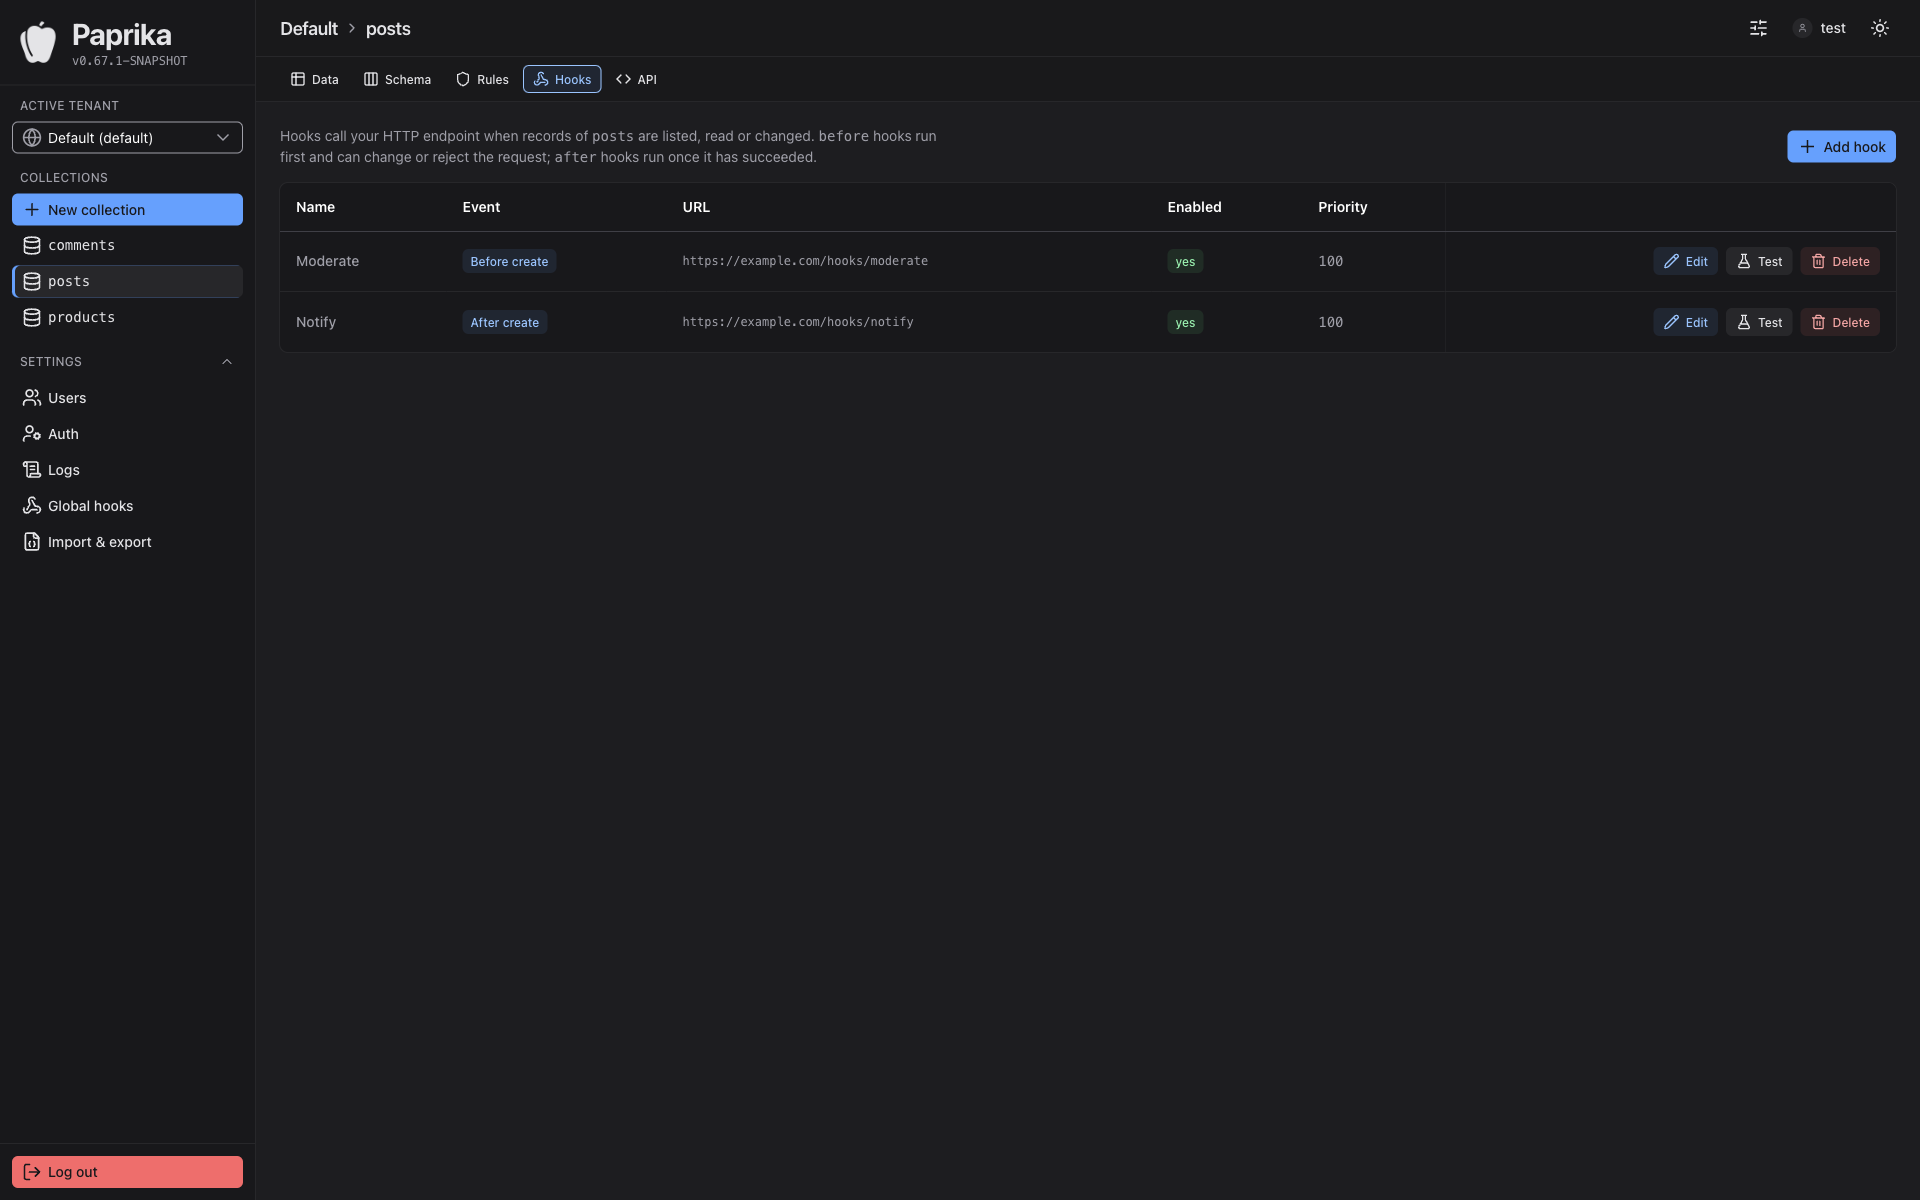Open Auth settings page
Screen dimensions: 1920x1200
tap(127, 434)
